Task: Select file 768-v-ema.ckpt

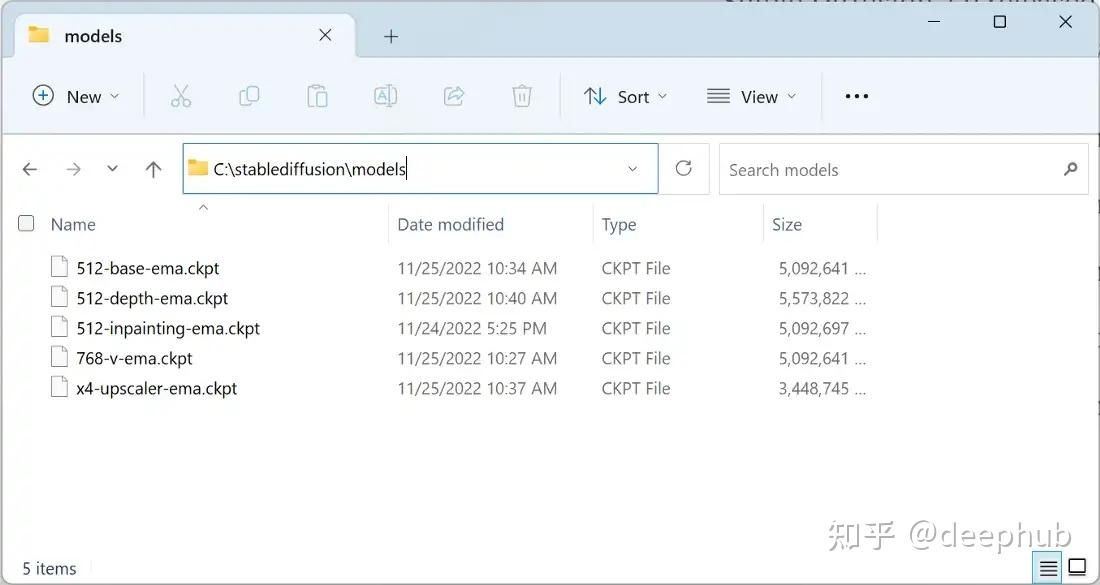Action: (135, 358)
